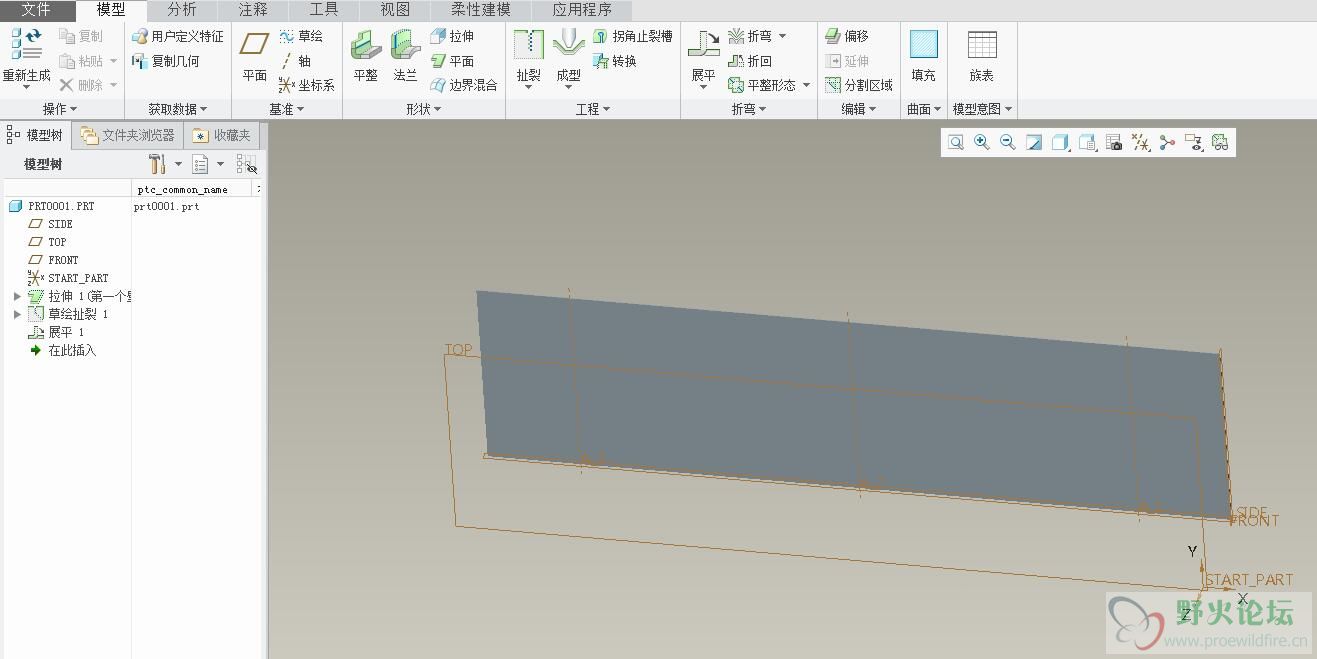Expand the 形状 group menu
Viewport: 1317px width, 659px height.
coord(424,109)
